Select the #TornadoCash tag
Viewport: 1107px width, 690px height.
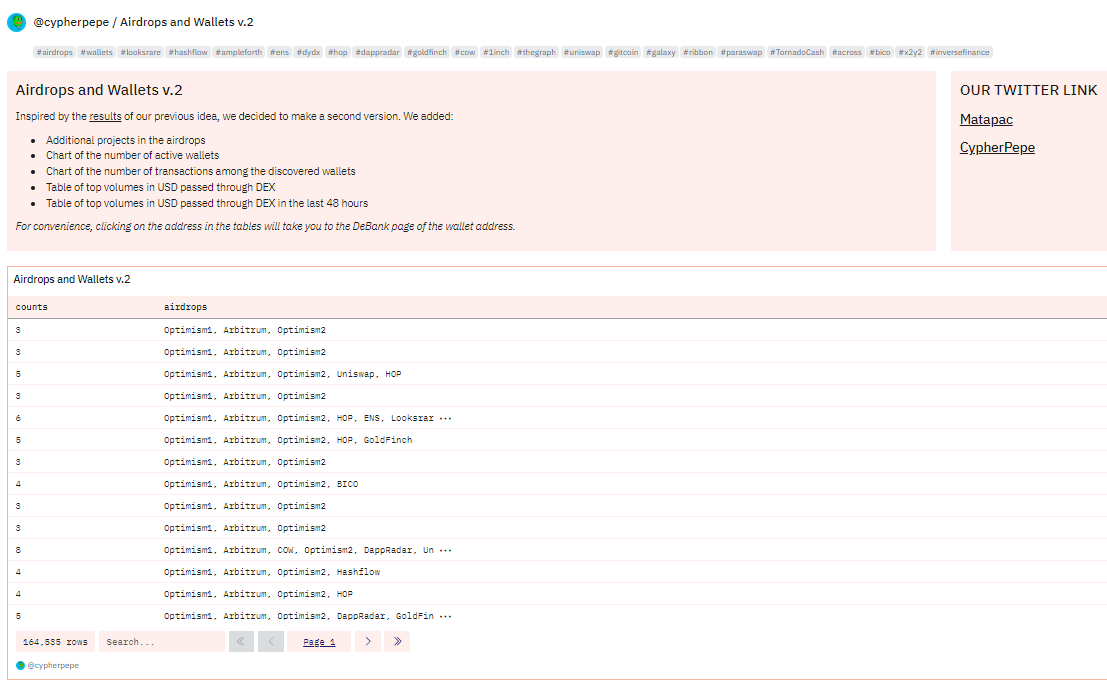coord(798,52)
